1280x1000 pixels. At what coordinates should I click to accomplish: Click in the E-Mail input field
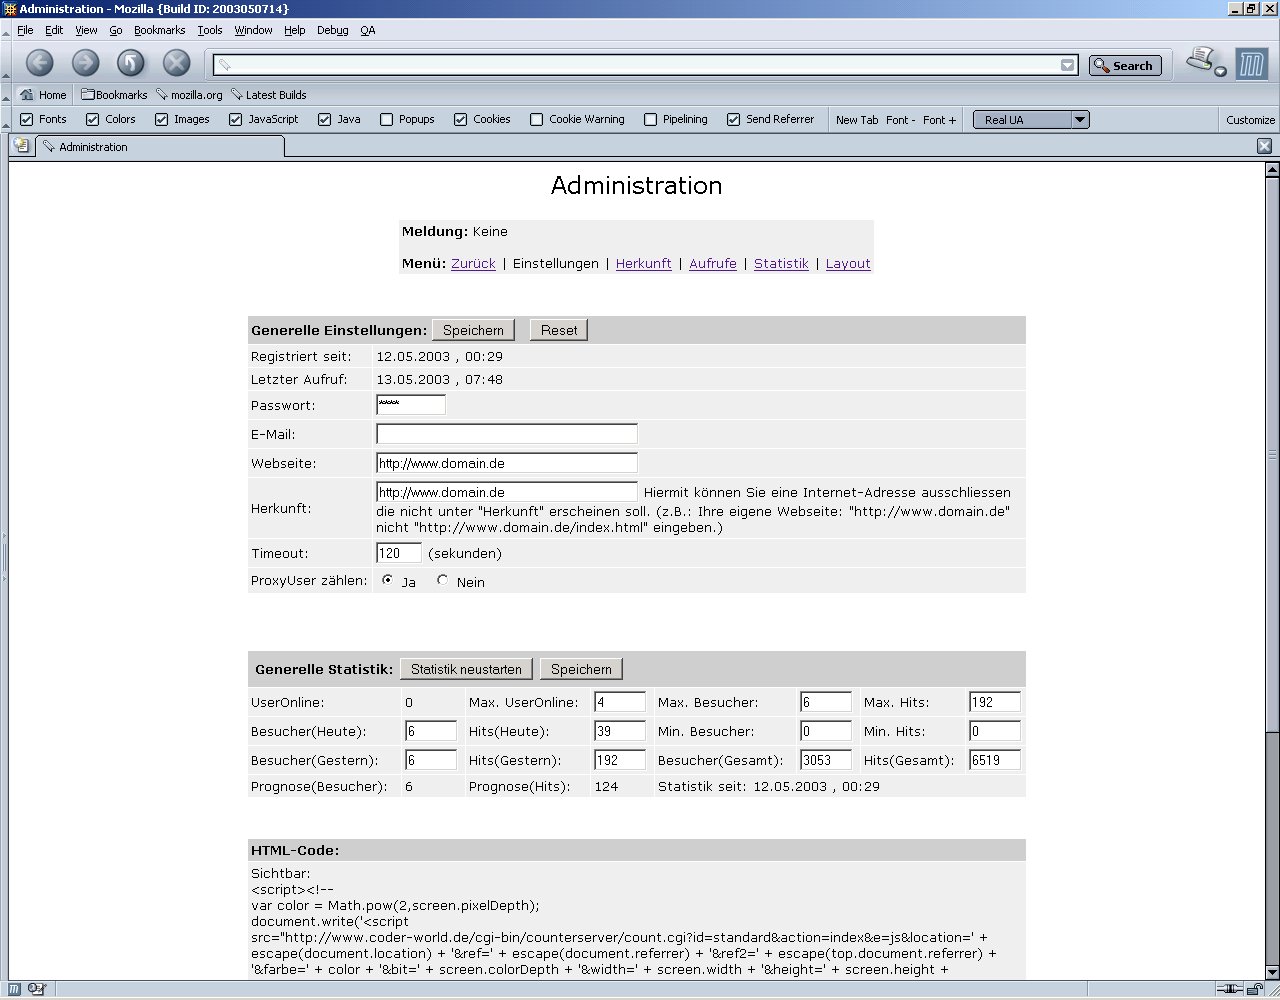[x=507, y=434]
